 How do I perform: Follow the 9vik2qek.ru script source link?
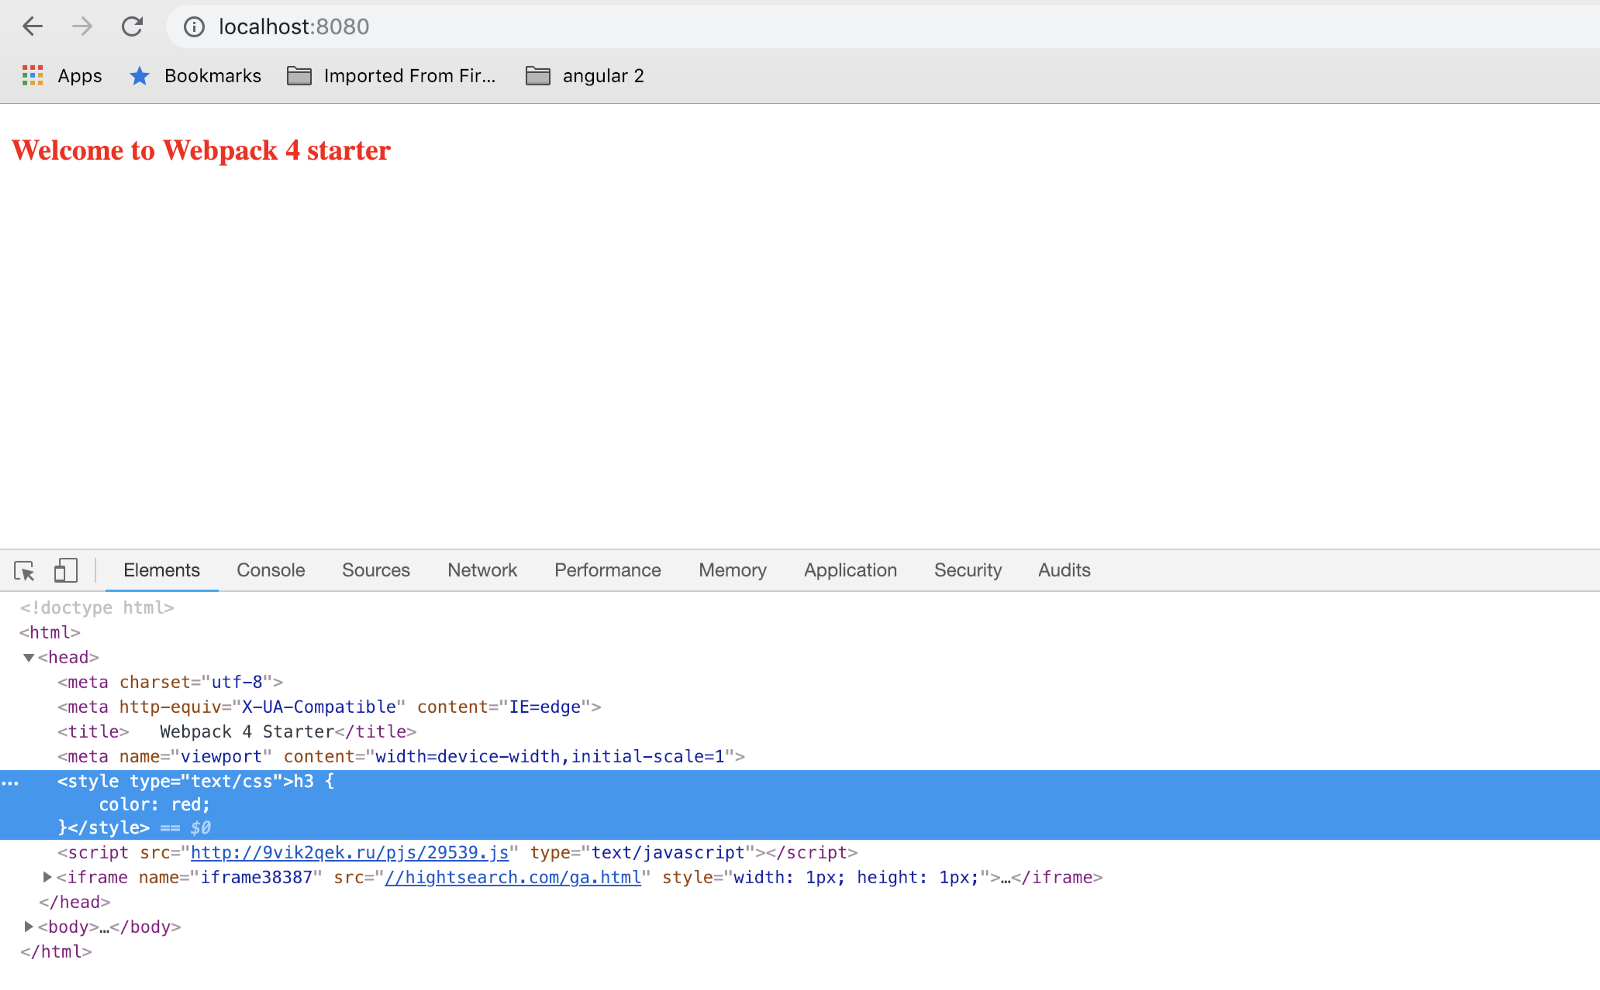(349, 853)
